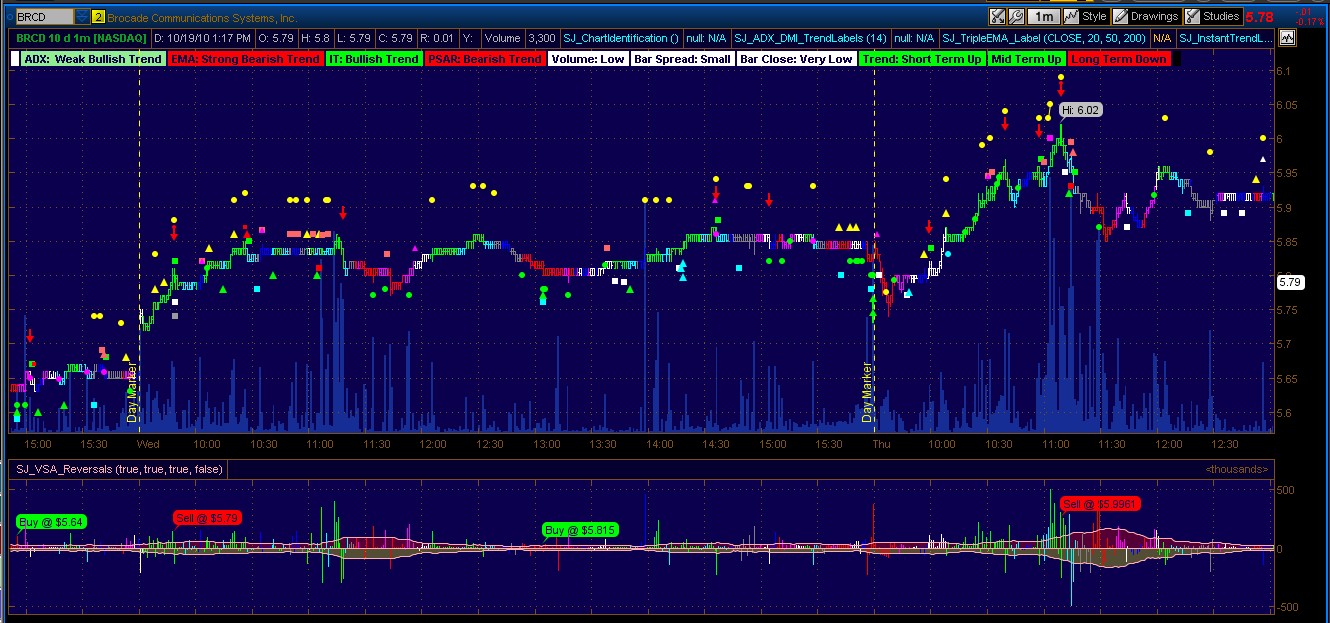Click the ADX: Weak Bullish Trend label

coord(91,59)
